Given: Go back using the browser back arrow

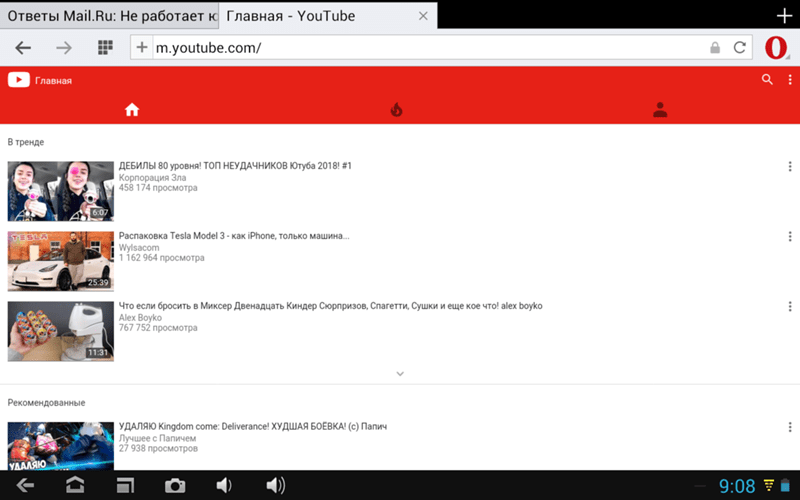Looking at the screenshot, I should pyautogui.click(x=23, y=48).
